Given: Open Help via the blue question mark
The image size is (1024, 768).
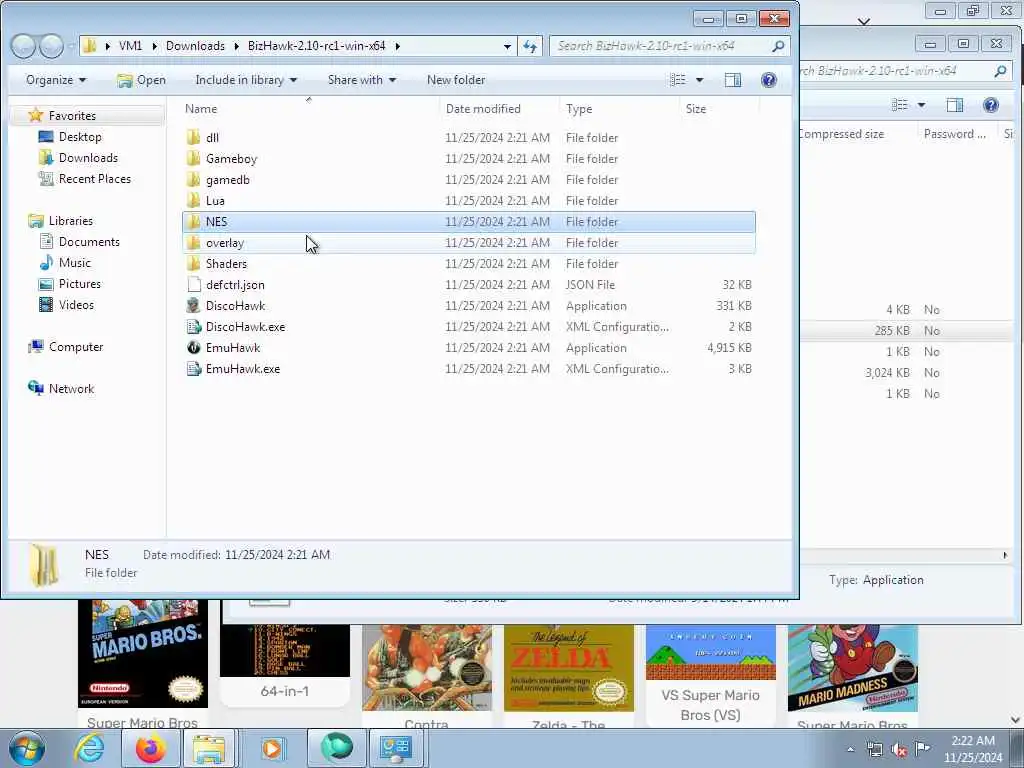Looking at the screenshot, I should pos(769,80).
